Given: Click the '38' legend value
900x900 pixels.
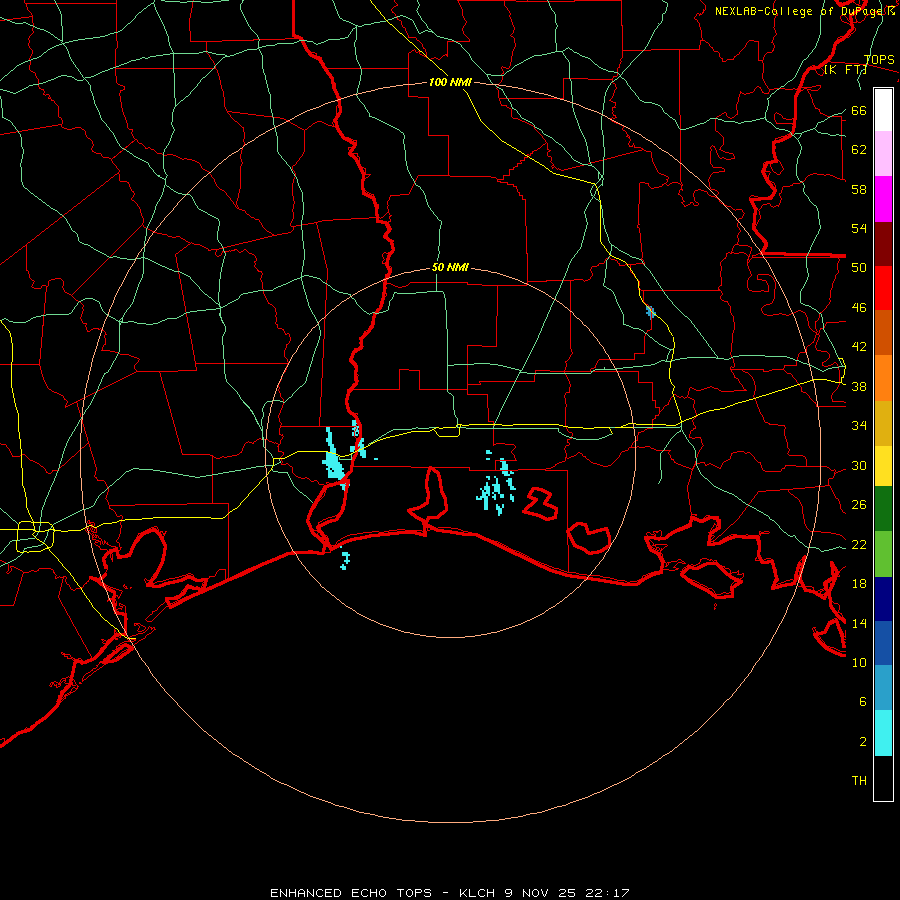Looking at the screenshot, I should click(859, 387).
